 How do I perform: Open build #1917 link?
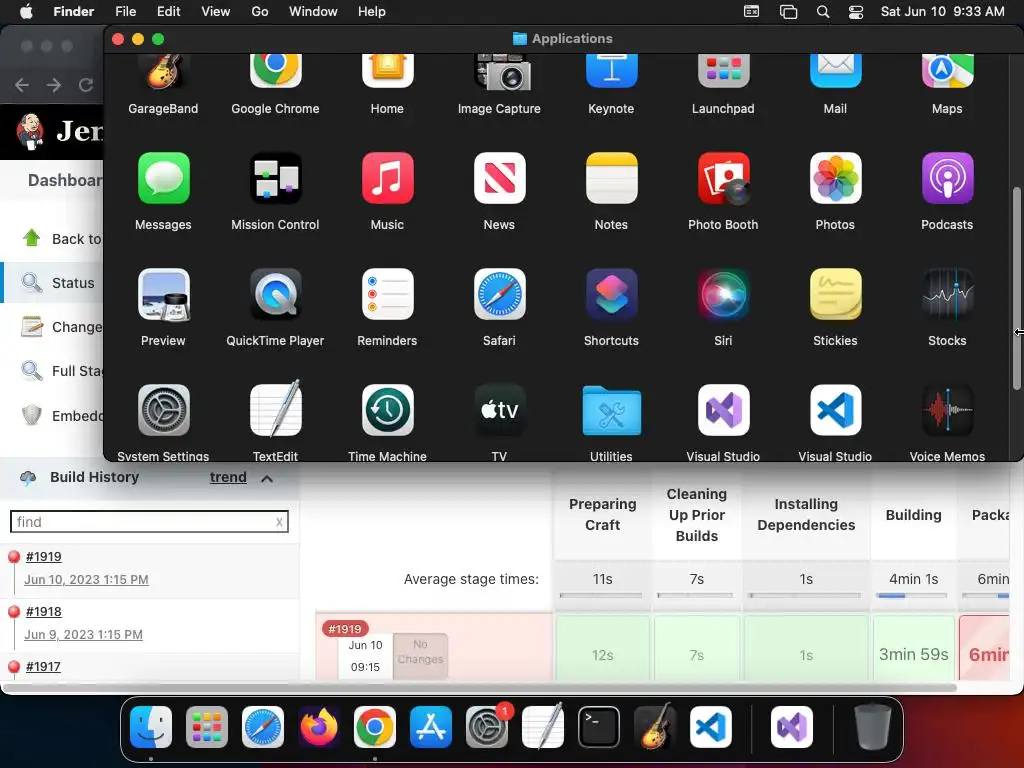tap(43, 666)
